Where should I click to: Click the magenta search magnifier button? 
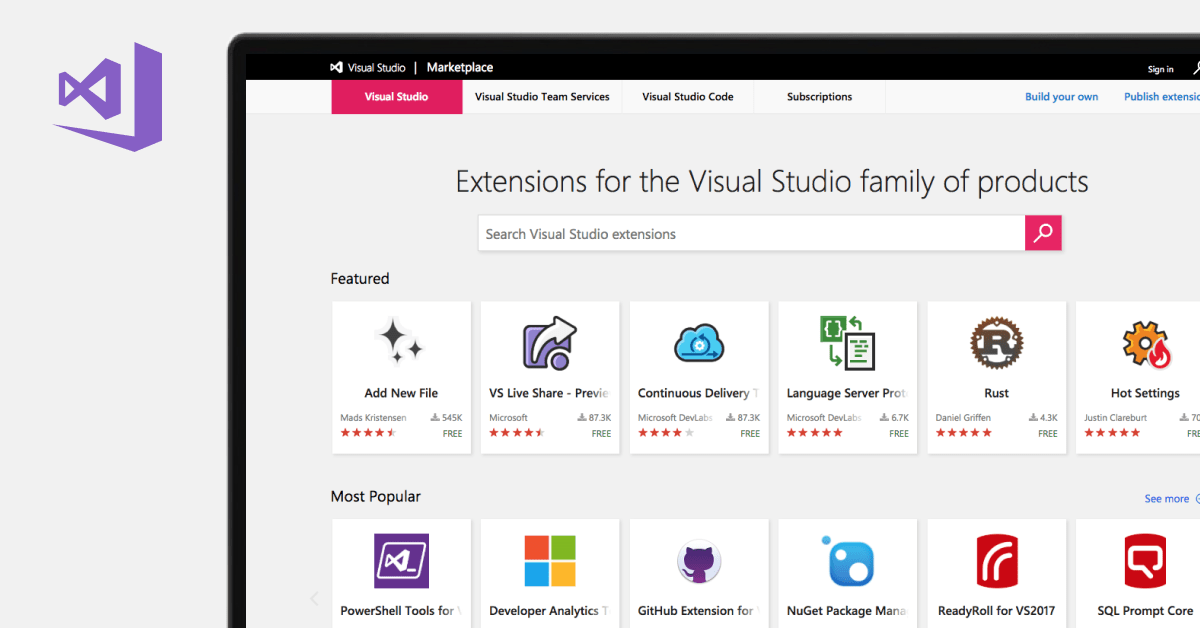(1043, 233)
